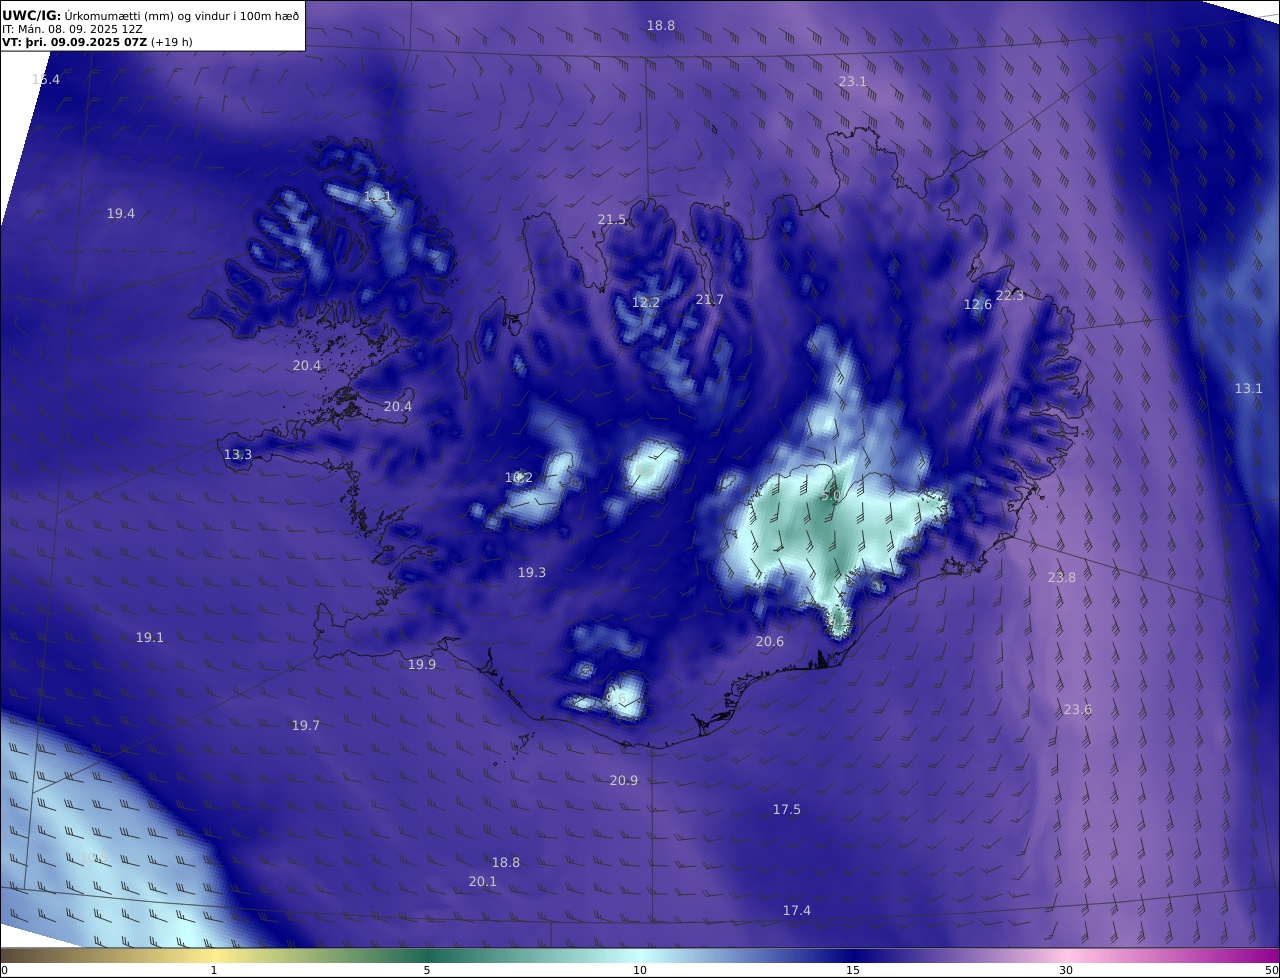This screenshot has height=978, width=1280.
Task: Select the 21.7 value label
Action: pyautogui.click(x=710, y=299)
